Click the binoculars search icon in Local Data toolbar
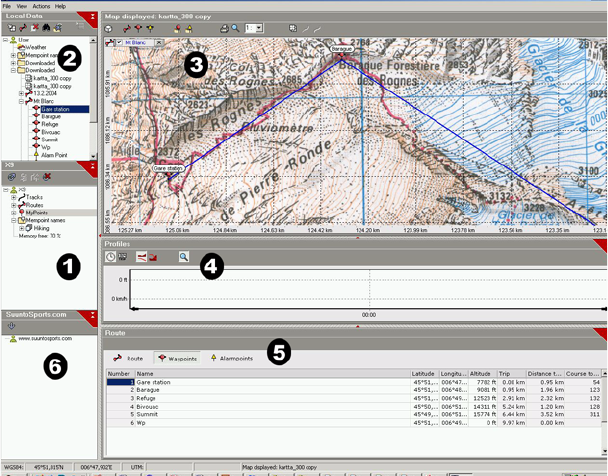 (46, 28)
